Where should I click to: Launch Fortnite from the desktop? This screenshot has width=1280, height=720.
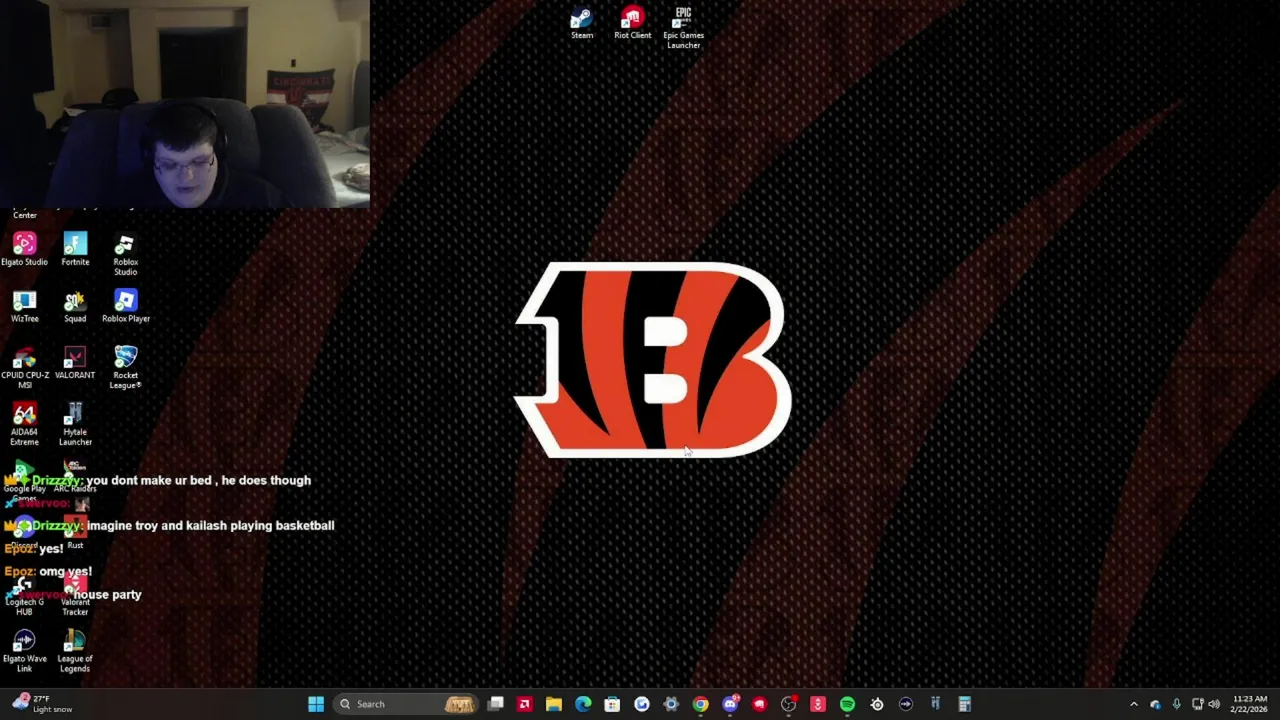pyautogui.click(x=75, y=250)
